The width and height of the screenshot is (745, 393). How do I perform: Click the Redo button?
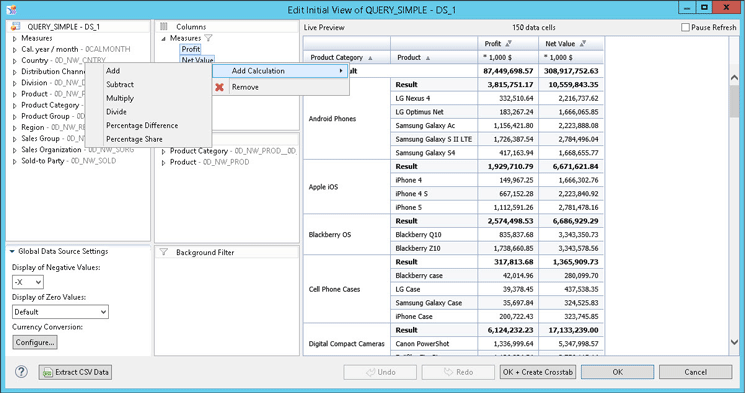pos(458,372)
